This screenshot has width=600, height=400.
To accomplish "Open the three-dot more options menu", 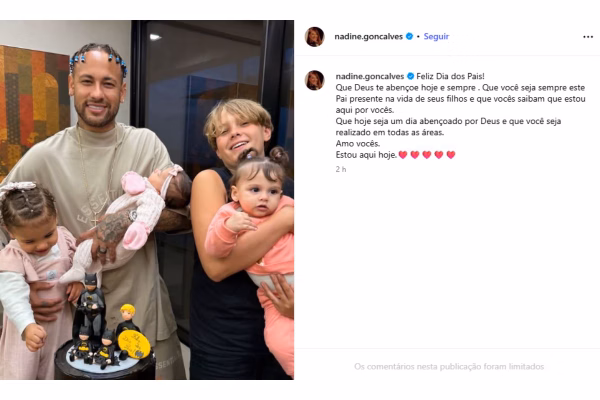I will (x=588, y=37).
